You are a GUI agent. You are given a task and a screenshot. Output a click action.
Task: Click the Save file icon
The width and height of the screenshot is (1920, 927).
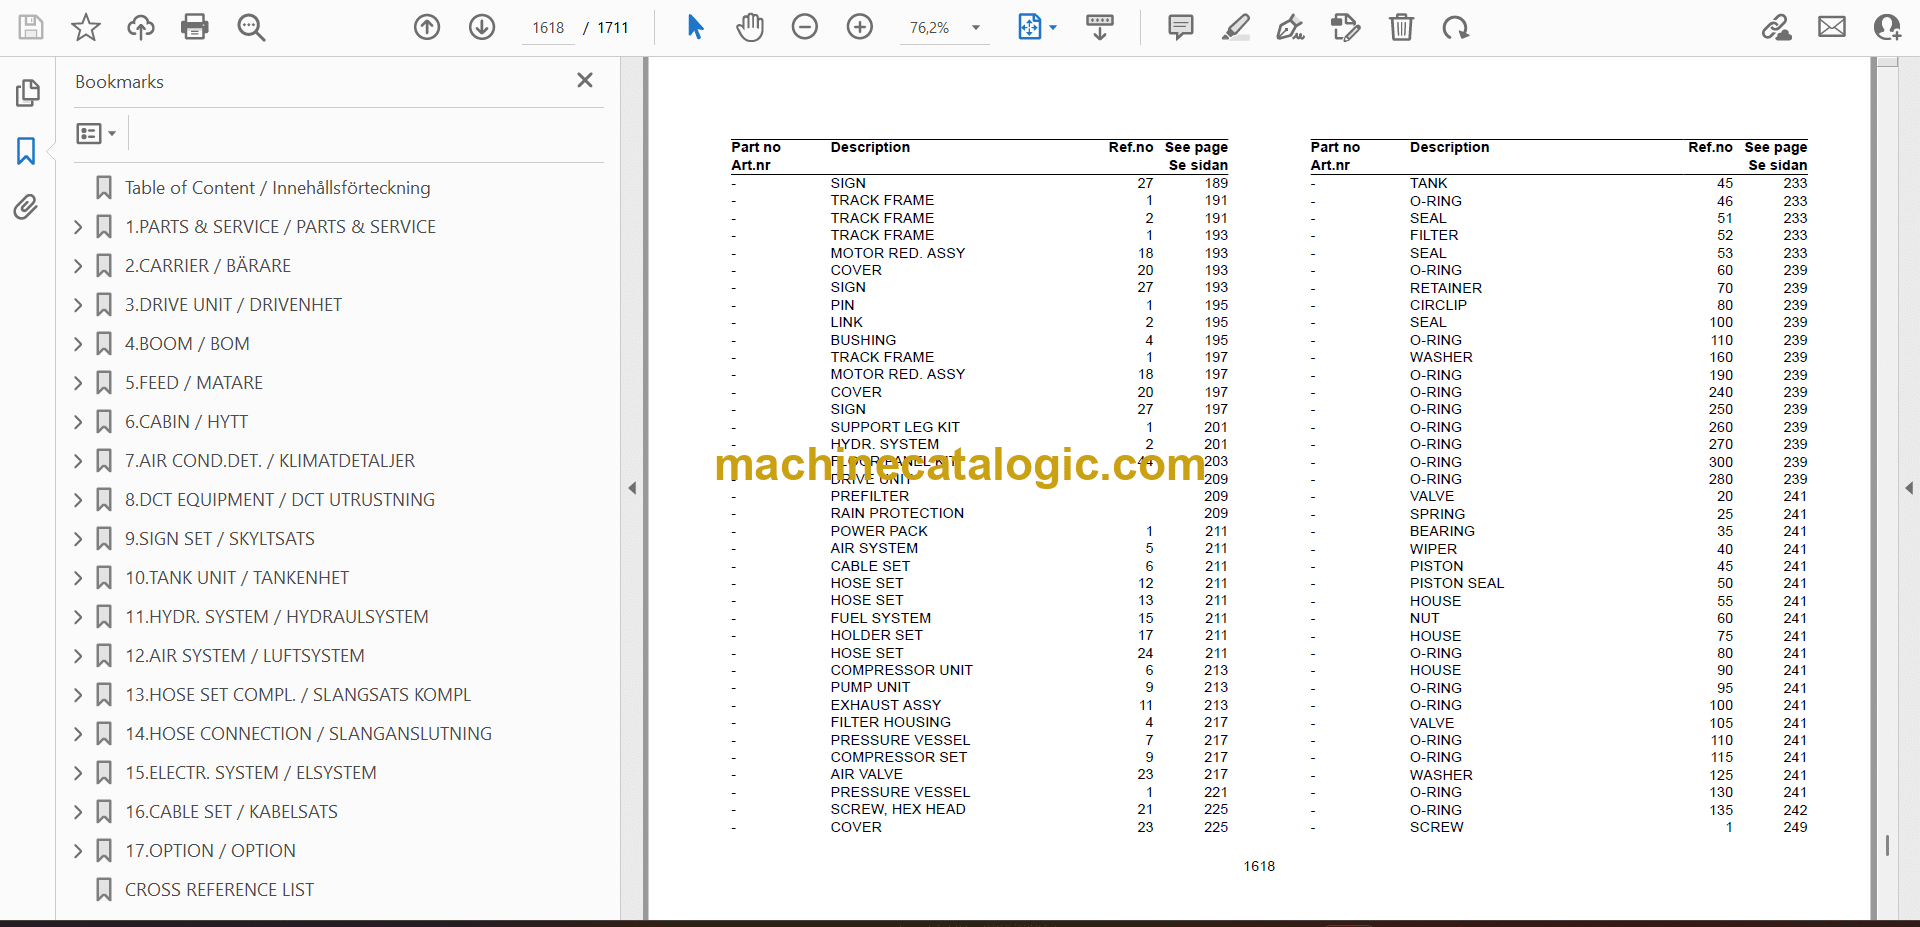coord(31,27)
